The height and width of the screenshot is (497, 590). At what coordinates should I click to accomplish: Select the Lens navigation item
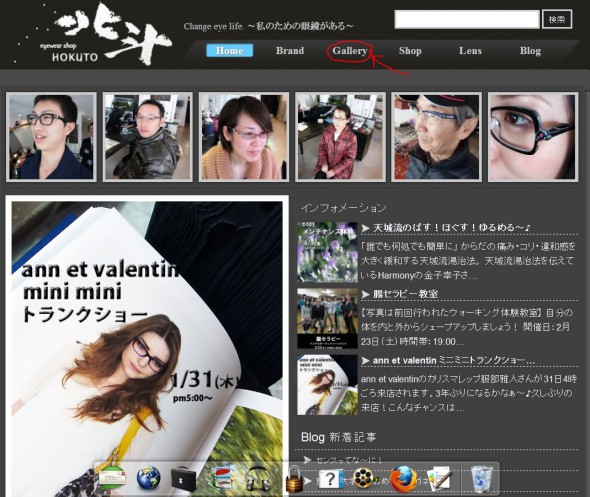[x=470, y=51]
